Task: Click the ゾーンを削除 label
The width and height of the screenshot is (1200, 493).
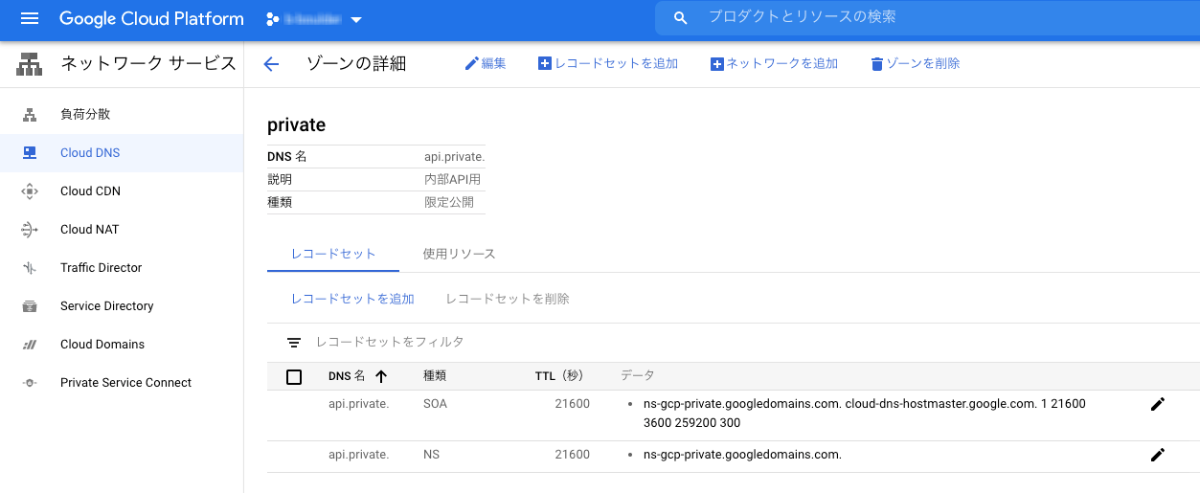Action: [923, 64]
